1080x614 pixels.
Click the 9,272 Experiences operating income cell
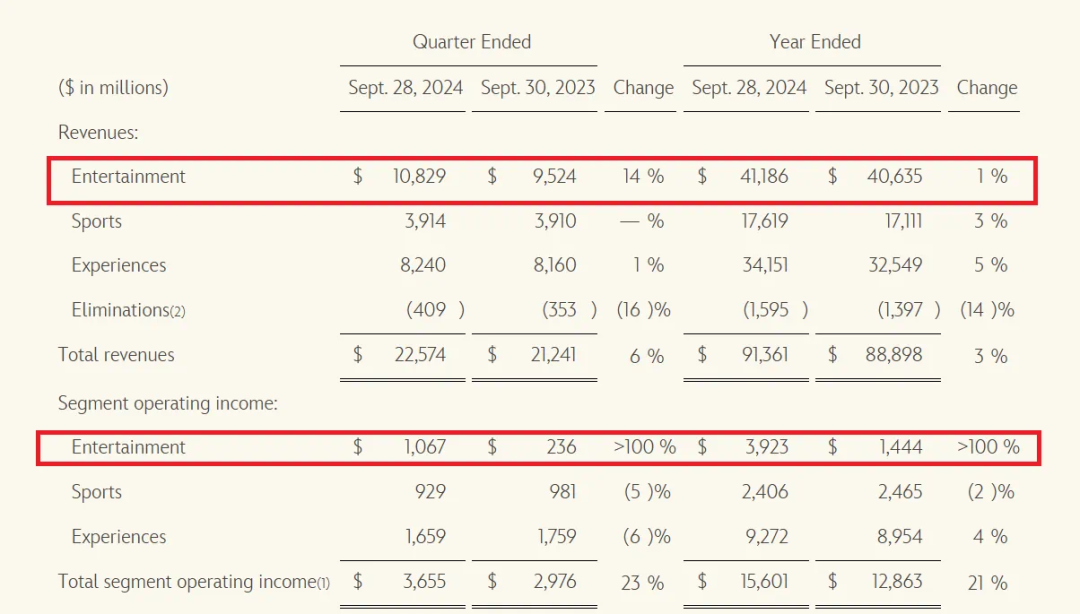point(765,537)
